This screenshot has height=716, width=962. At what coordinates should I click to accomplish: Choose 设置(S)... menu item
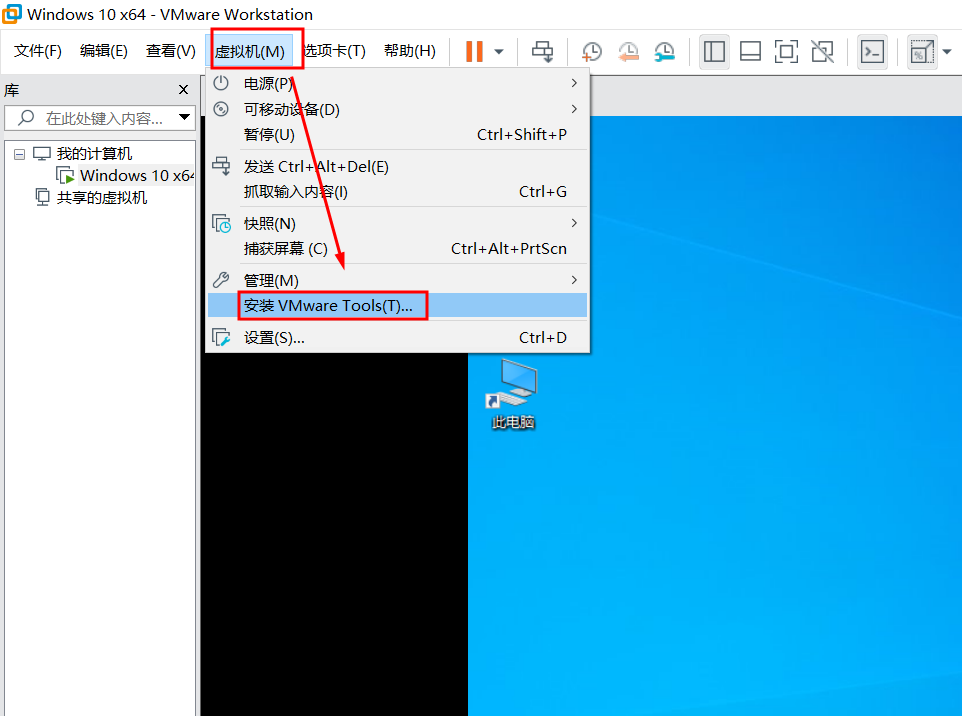(398, 337)
